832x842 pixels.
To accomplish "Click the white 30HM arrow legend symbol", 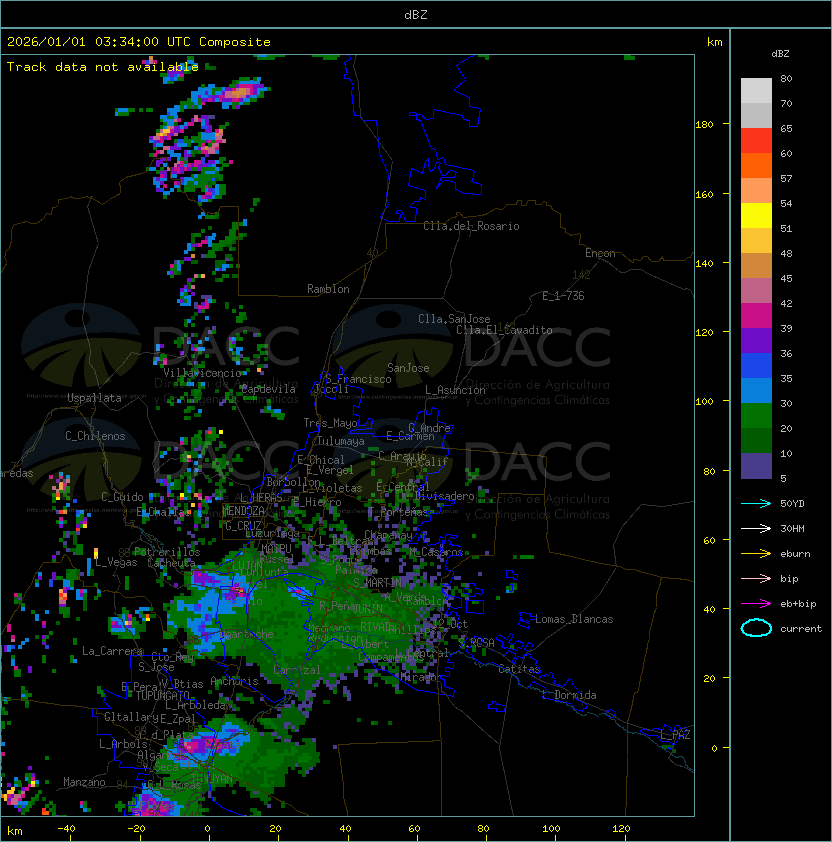I will click(x=756, y=528).
